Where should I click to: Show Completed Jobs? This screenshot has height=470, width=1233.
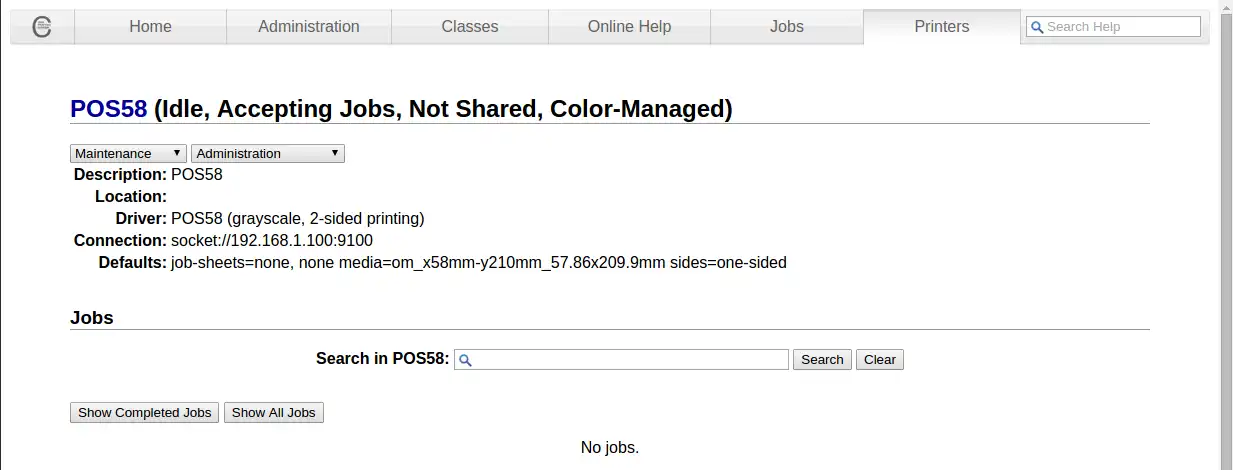click(x=145, y=412)
